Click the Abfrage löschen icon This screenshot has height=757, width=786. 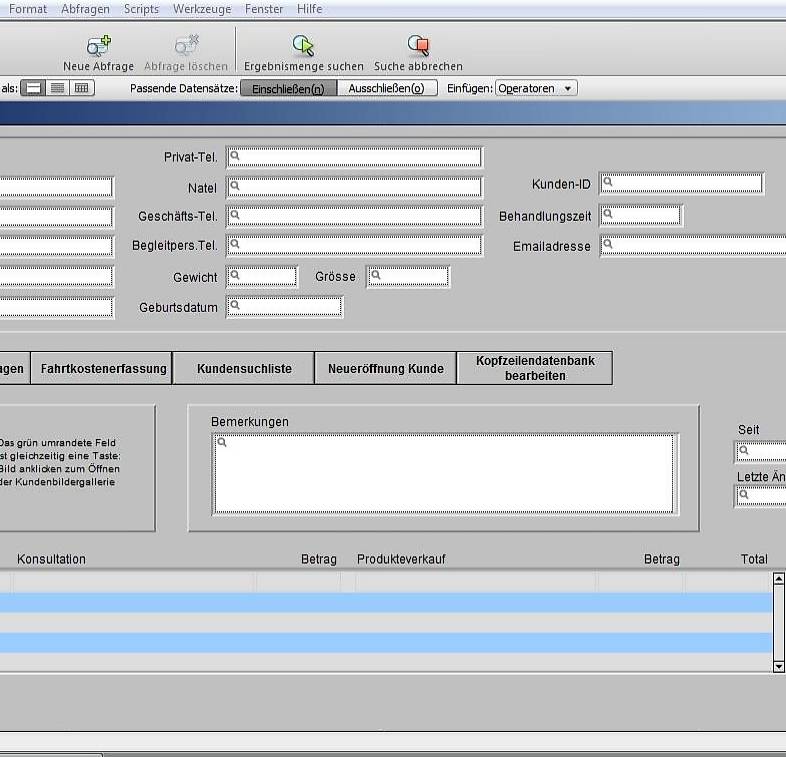pyautogui.click(x=186, y=46)
